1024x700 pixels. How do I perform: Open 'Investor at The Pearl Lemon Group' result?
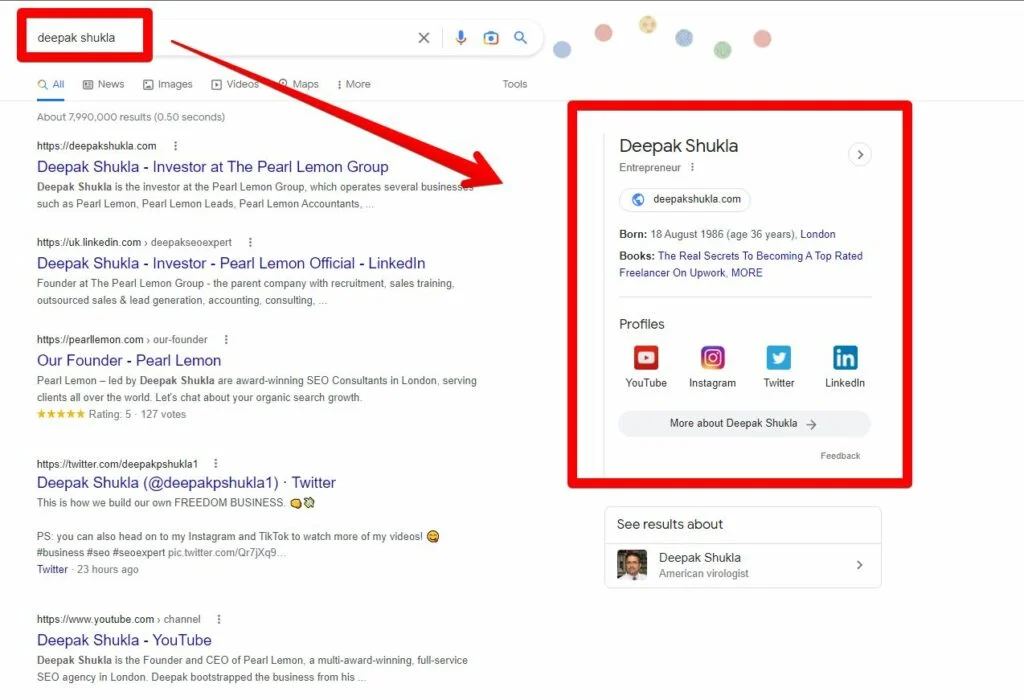click(213, 167)
